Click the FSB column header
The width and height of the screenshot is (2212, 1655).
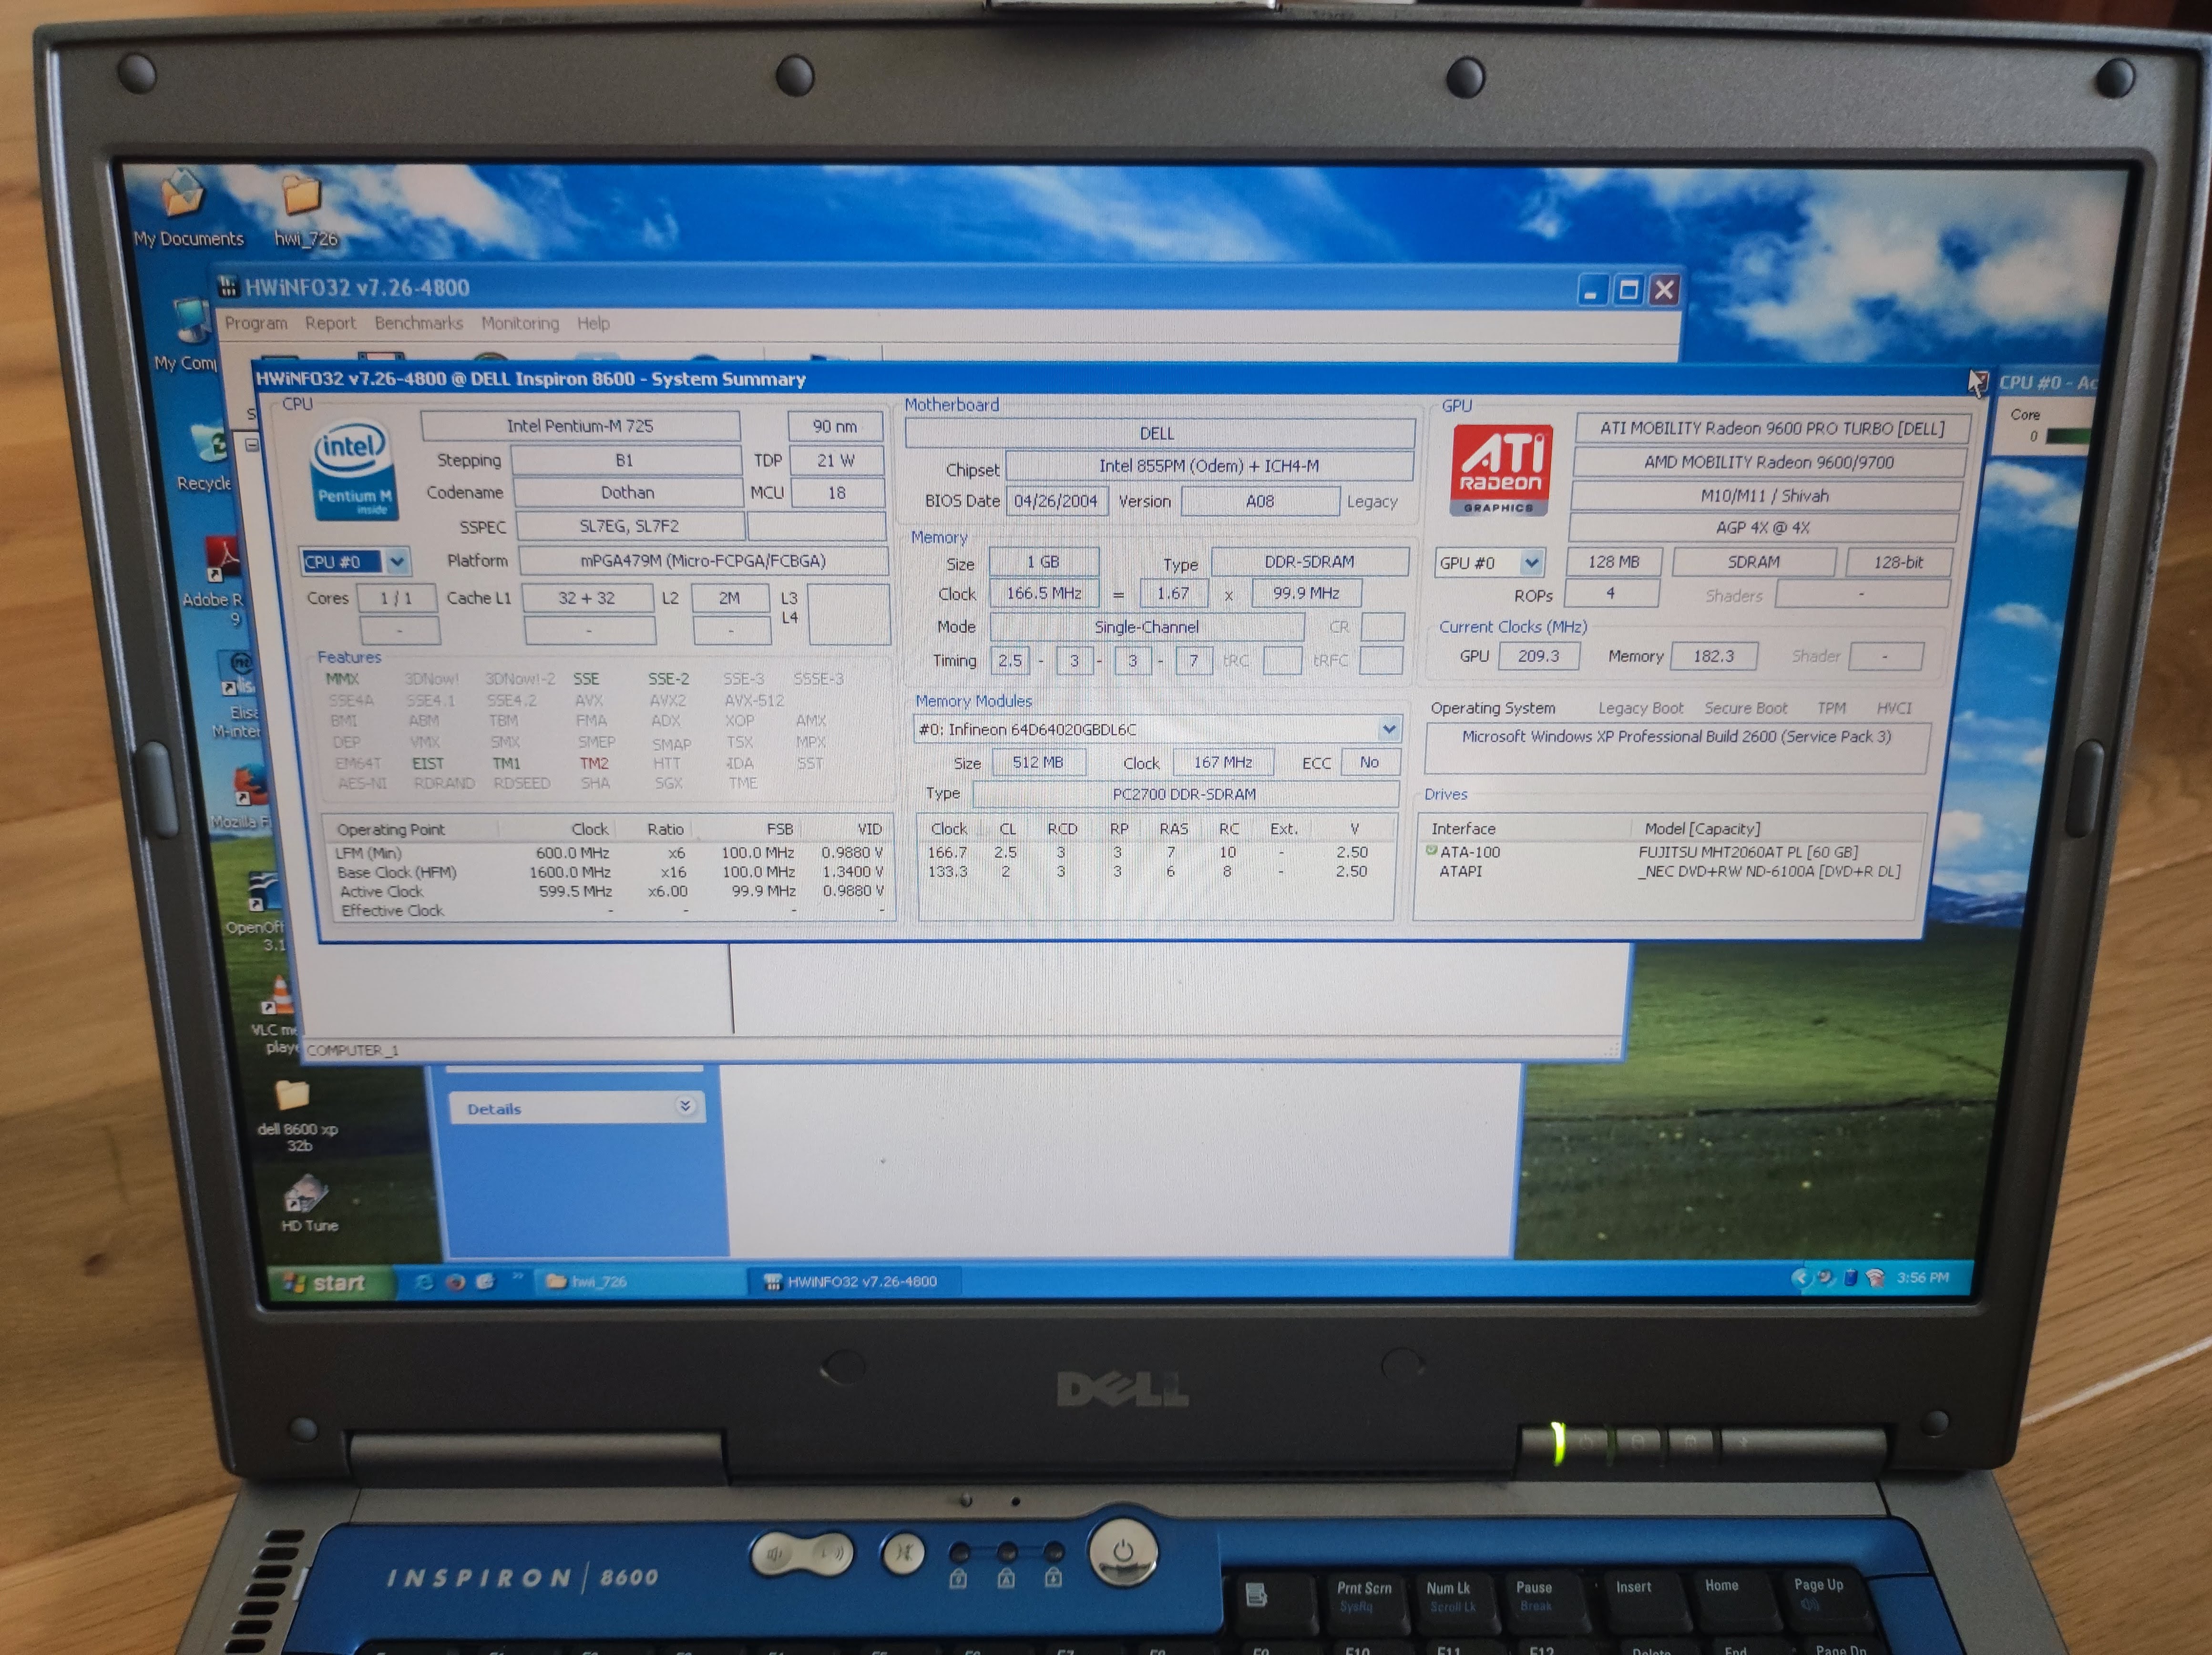point(747,828)
